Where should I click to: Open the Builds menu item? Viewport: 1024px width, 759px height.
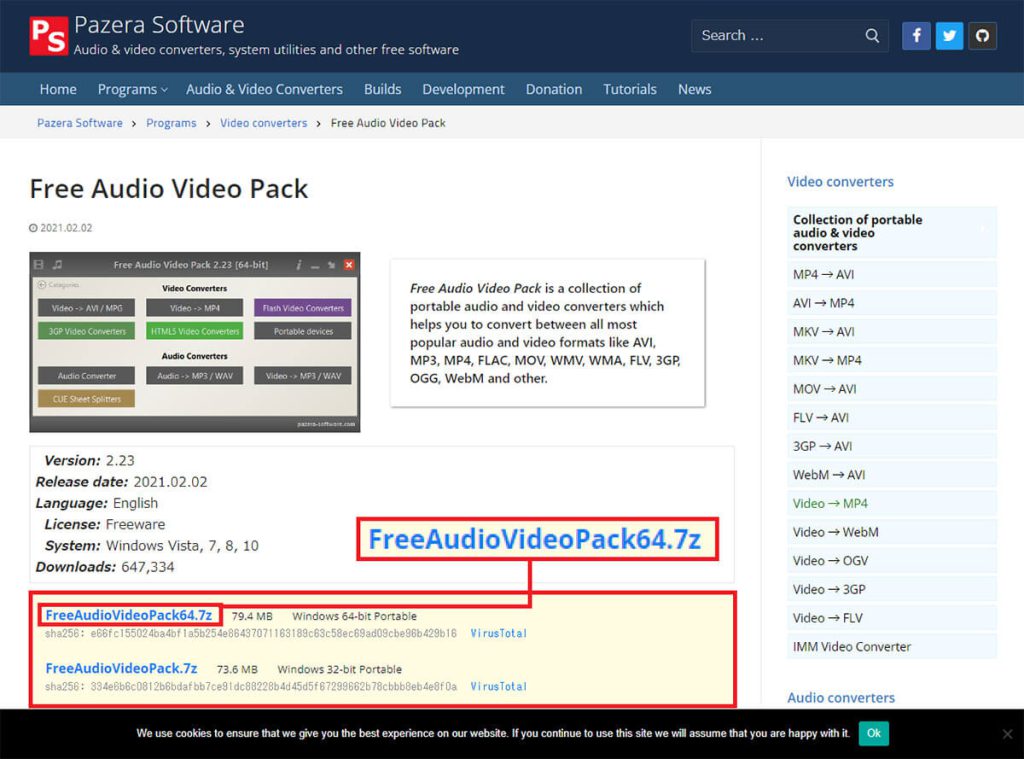pyautogui.click(x=383, y=89)
